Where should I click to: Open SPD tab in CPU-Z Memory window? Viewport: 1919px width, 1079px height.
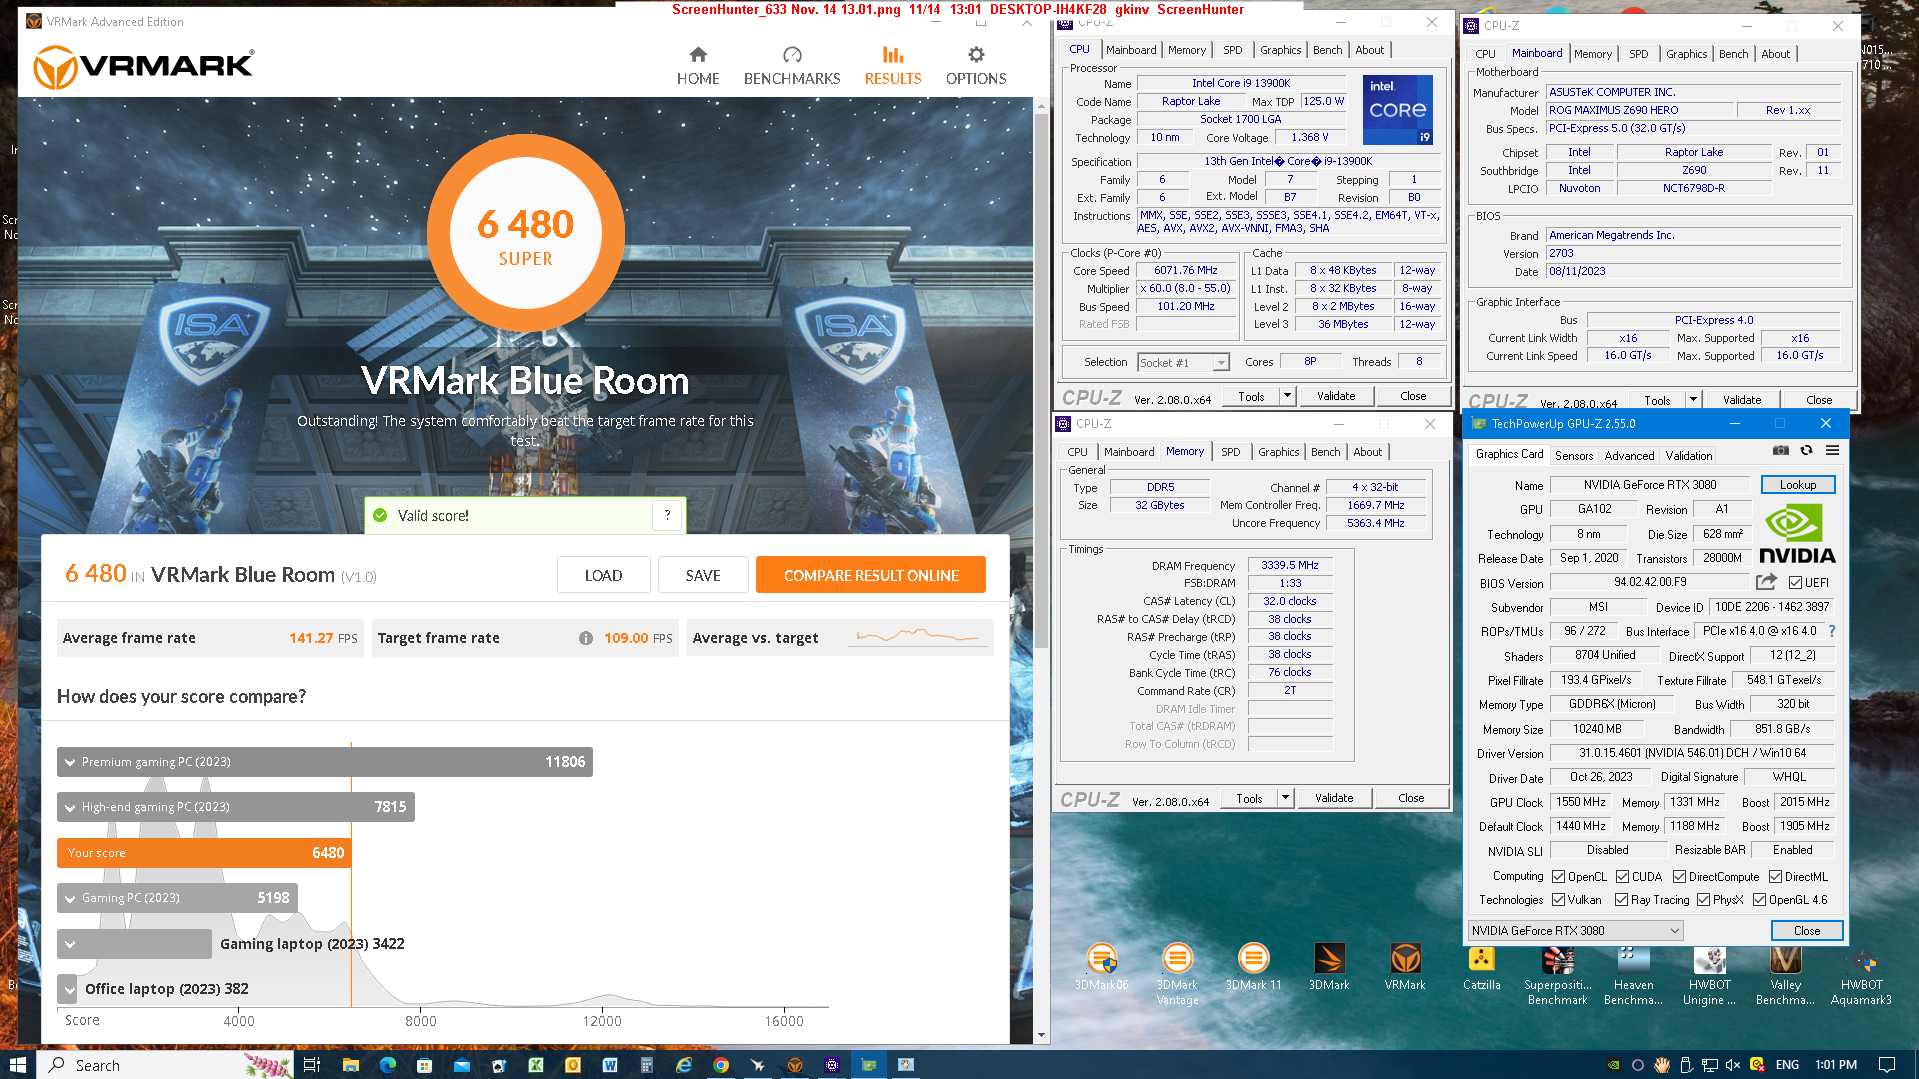1231,452
